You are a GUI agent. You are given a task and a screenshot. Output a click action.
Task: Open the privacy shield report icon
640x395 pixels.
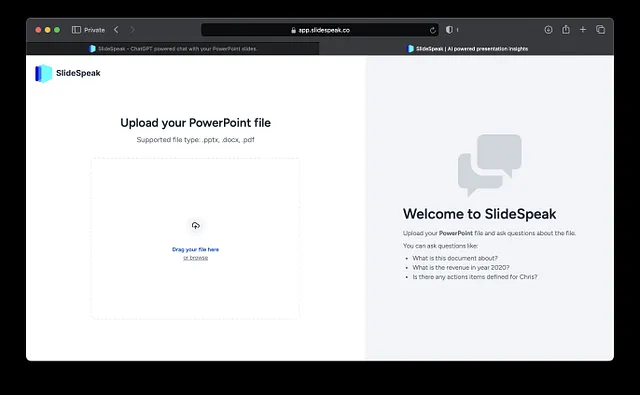point(449,30)
